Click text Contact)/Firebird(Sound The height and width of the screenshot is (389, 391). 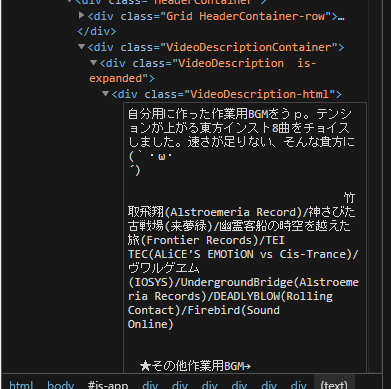pos(204,310)
